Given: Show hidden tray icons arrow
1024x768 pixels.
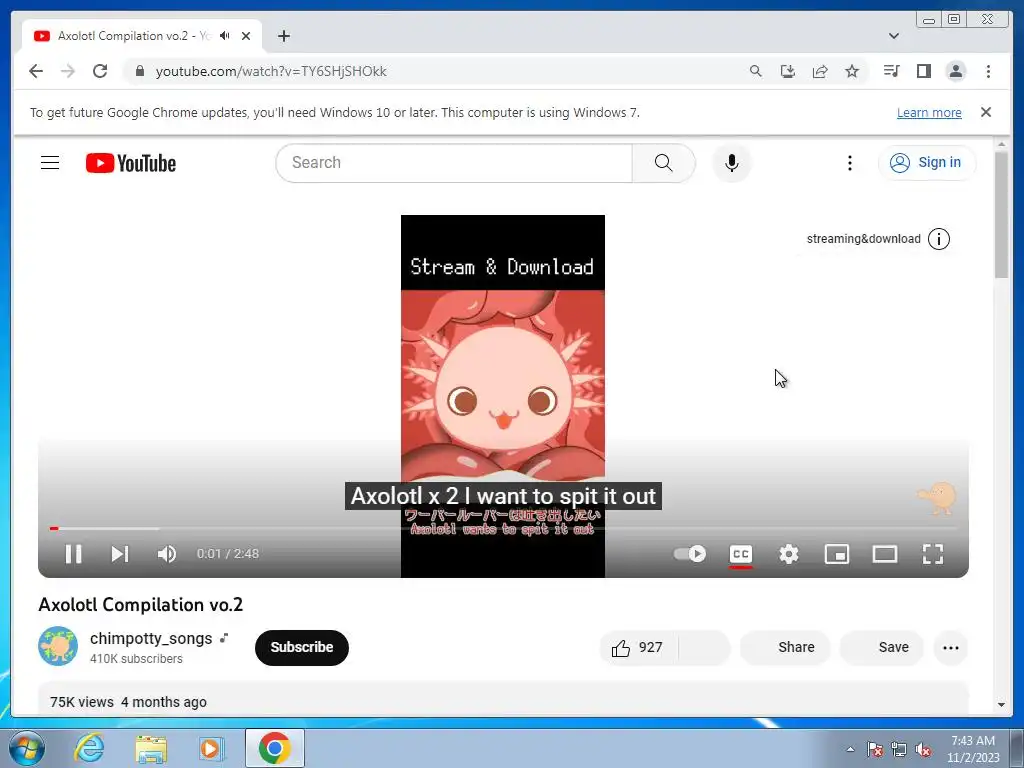Looking at the screenshot, I should (x=850, y=749).
